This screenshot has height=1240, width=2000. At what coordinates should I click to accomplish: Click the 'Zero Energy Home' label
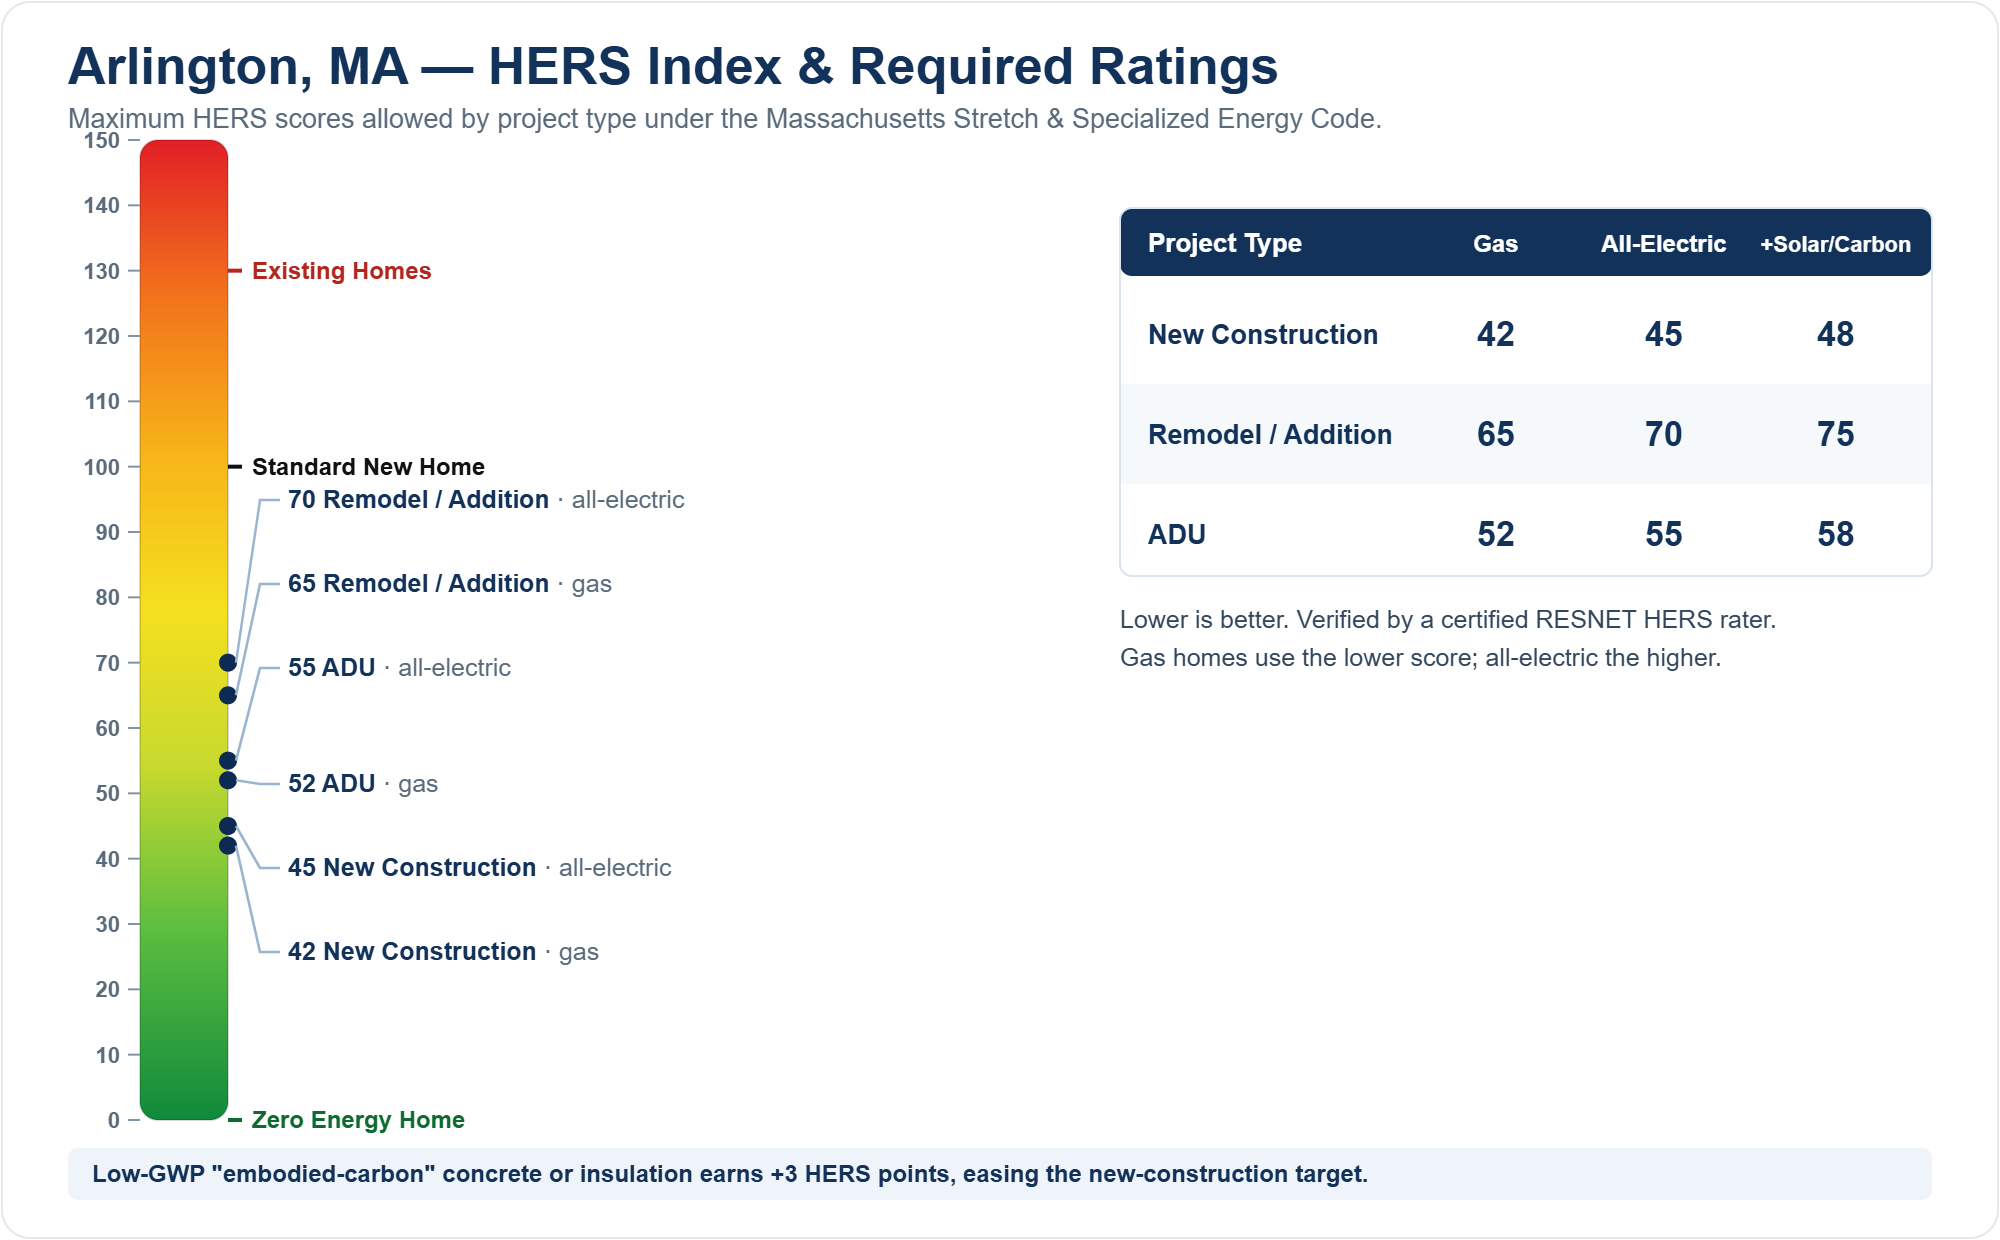(x=358, y=1120)
